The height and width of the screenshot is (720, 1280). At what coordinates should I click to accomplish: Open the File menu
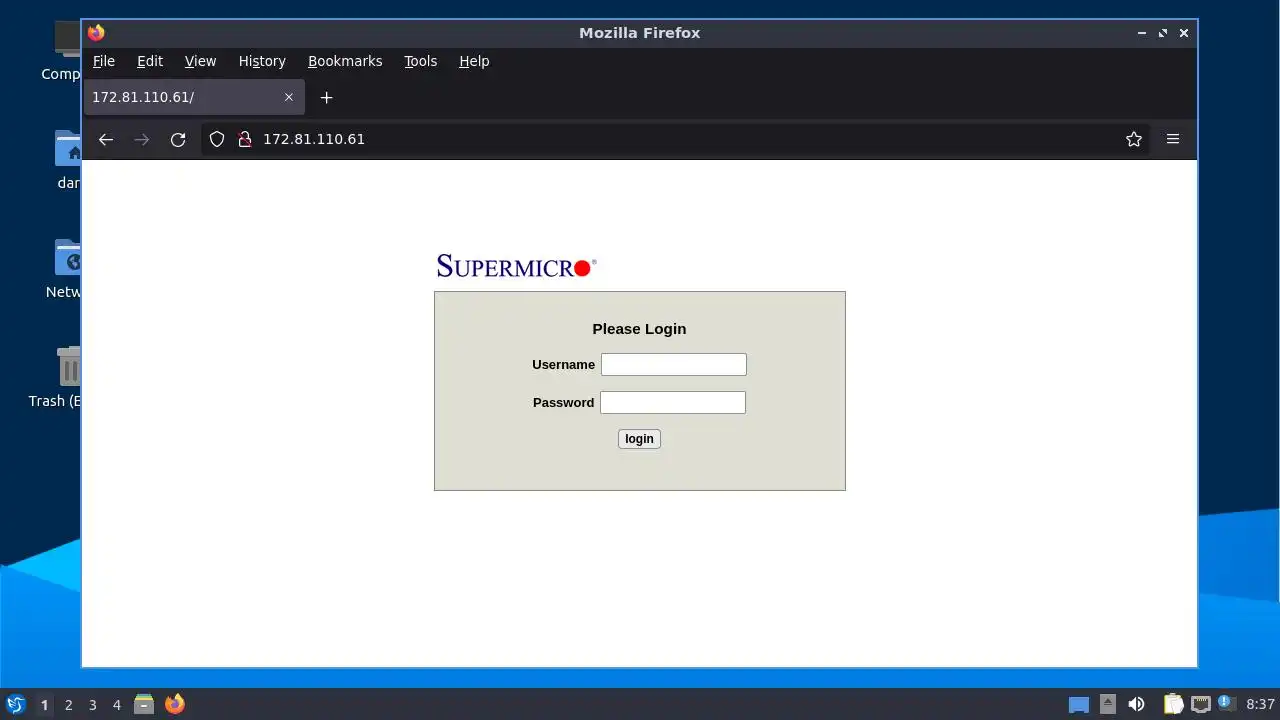point(104,61)
